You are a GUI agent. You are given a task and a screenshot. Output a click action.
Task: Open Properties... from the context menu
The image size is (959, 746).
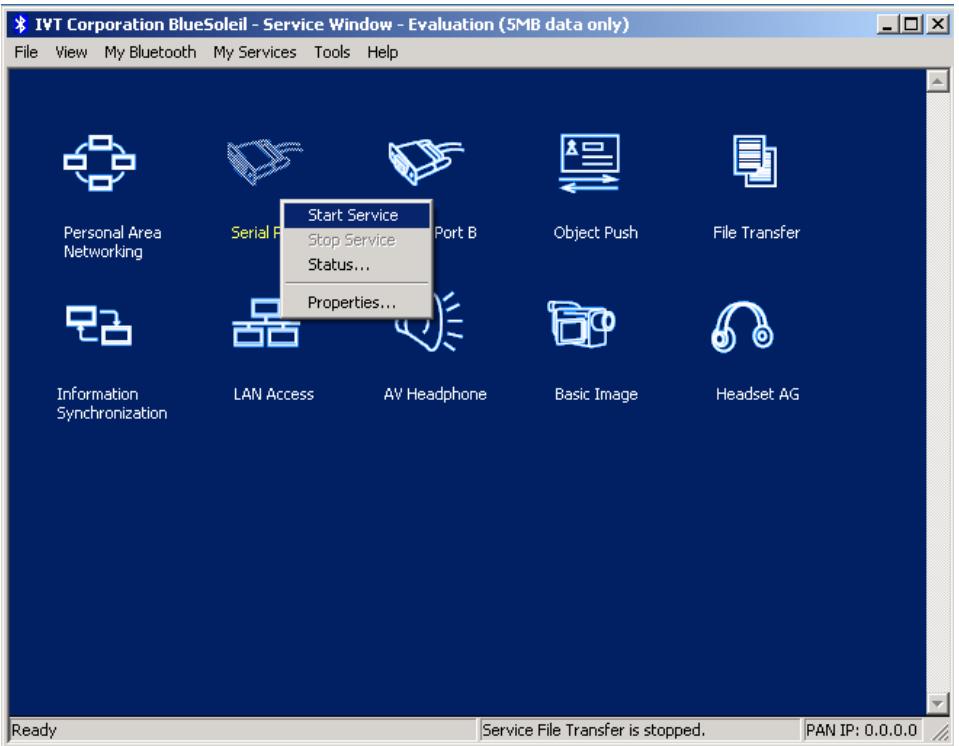pos(357,302)
